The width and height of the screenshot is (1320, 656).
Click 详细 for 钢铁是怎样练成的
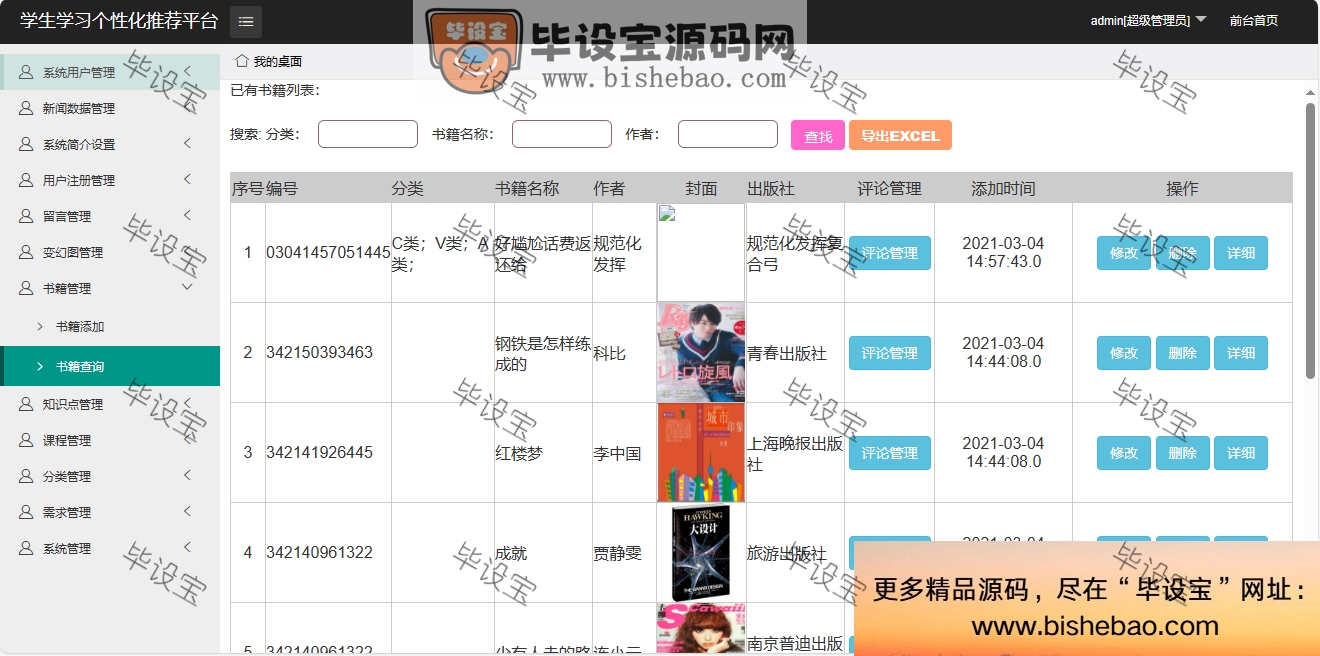coord(1241,353)
